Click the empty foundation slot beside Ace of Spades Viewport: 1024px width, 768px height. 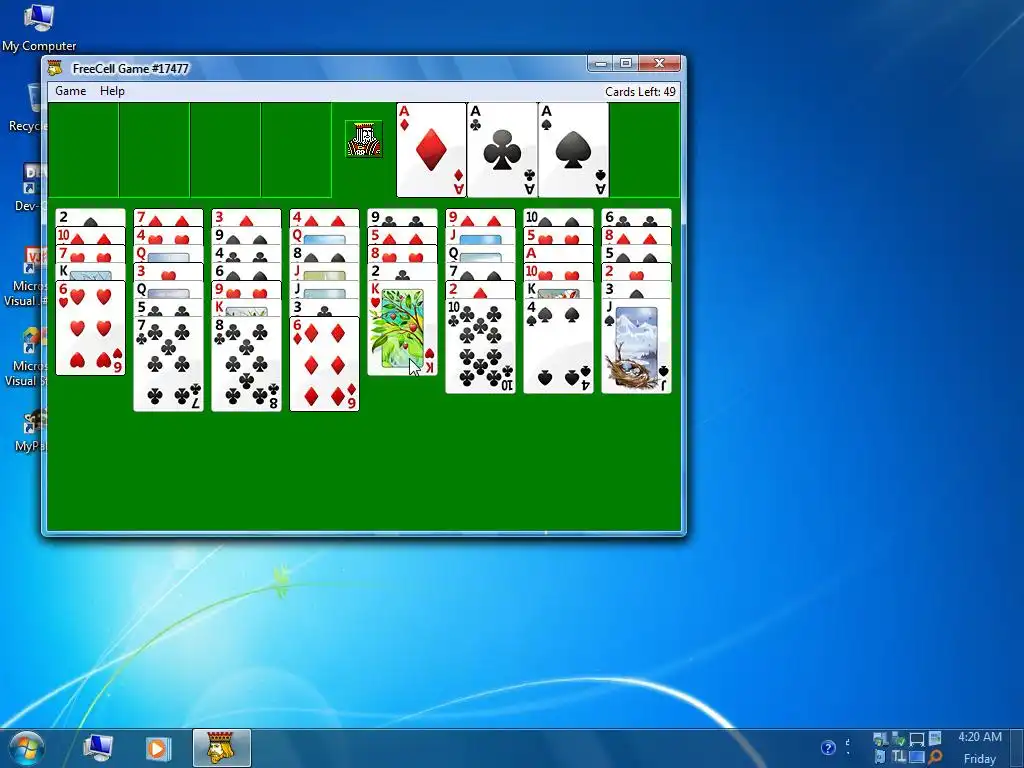pyautogui.click(x=645, y=150)
